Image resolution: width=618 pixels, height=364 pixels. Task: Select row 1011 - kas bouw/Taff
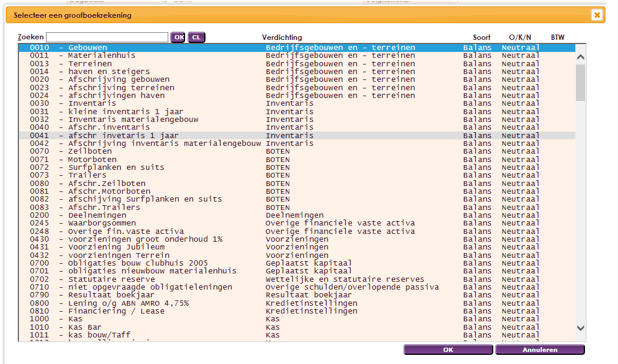pos(297,335)
